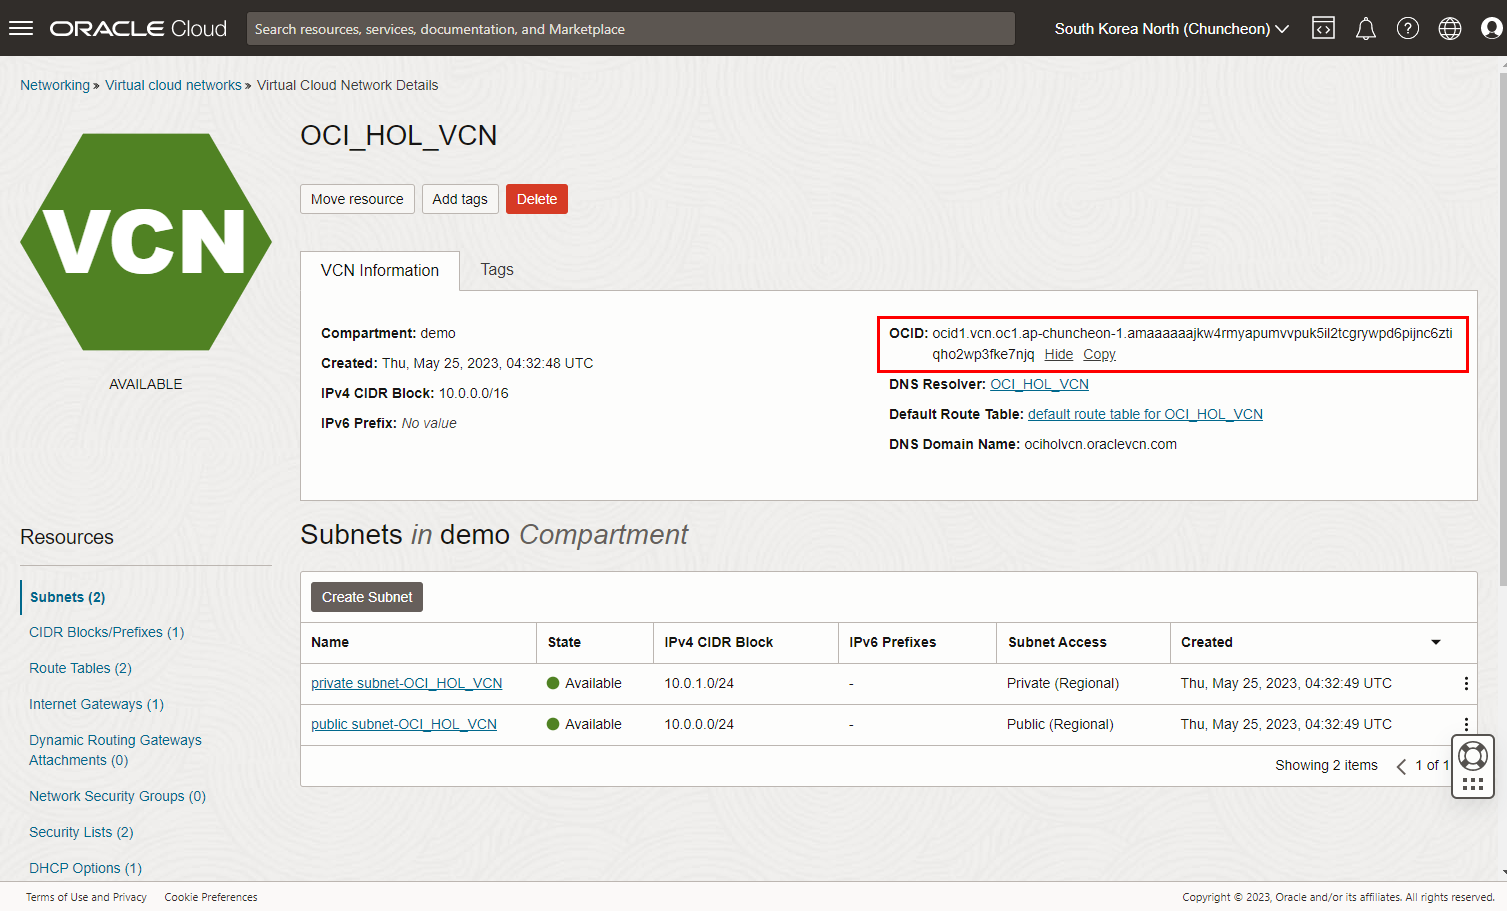Click Add tags button
The image size is (1507, 911).
460,199
